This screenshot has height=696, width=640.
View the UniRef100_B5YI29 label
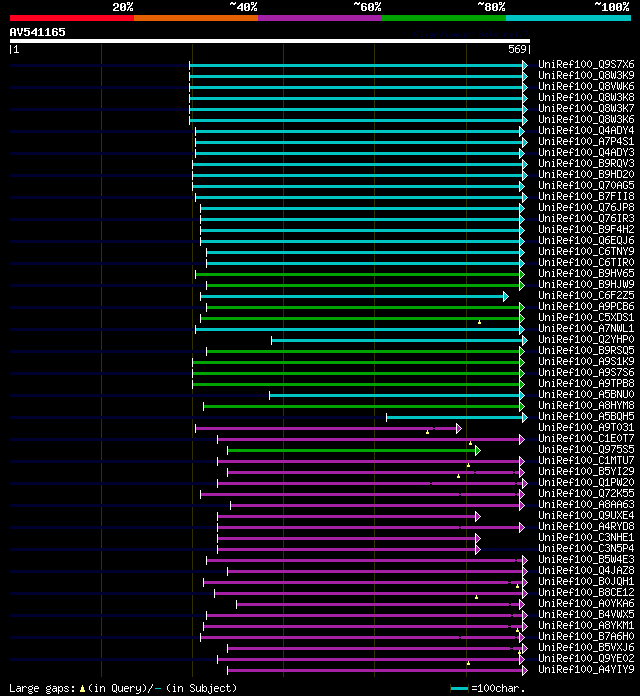[586, 471]
